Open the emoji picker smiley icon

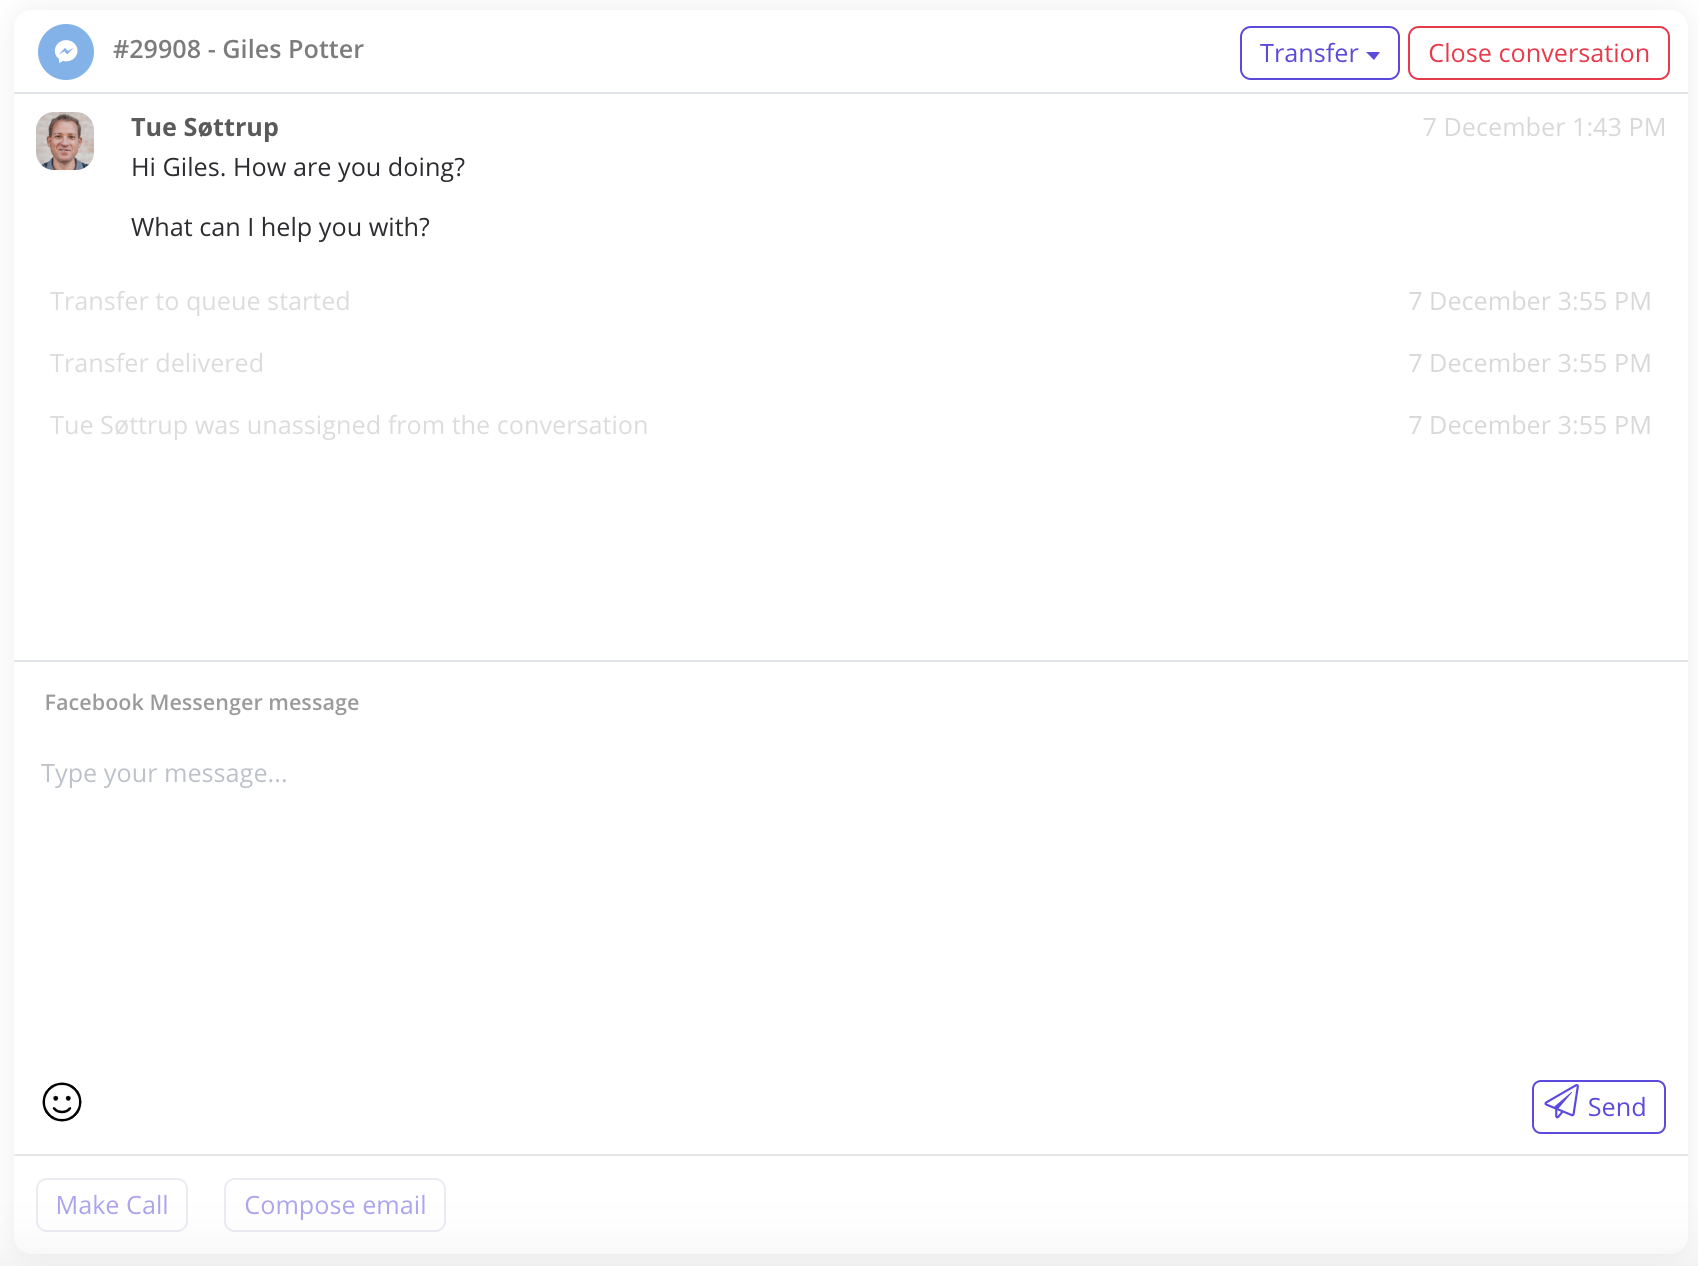[62, 1102]
